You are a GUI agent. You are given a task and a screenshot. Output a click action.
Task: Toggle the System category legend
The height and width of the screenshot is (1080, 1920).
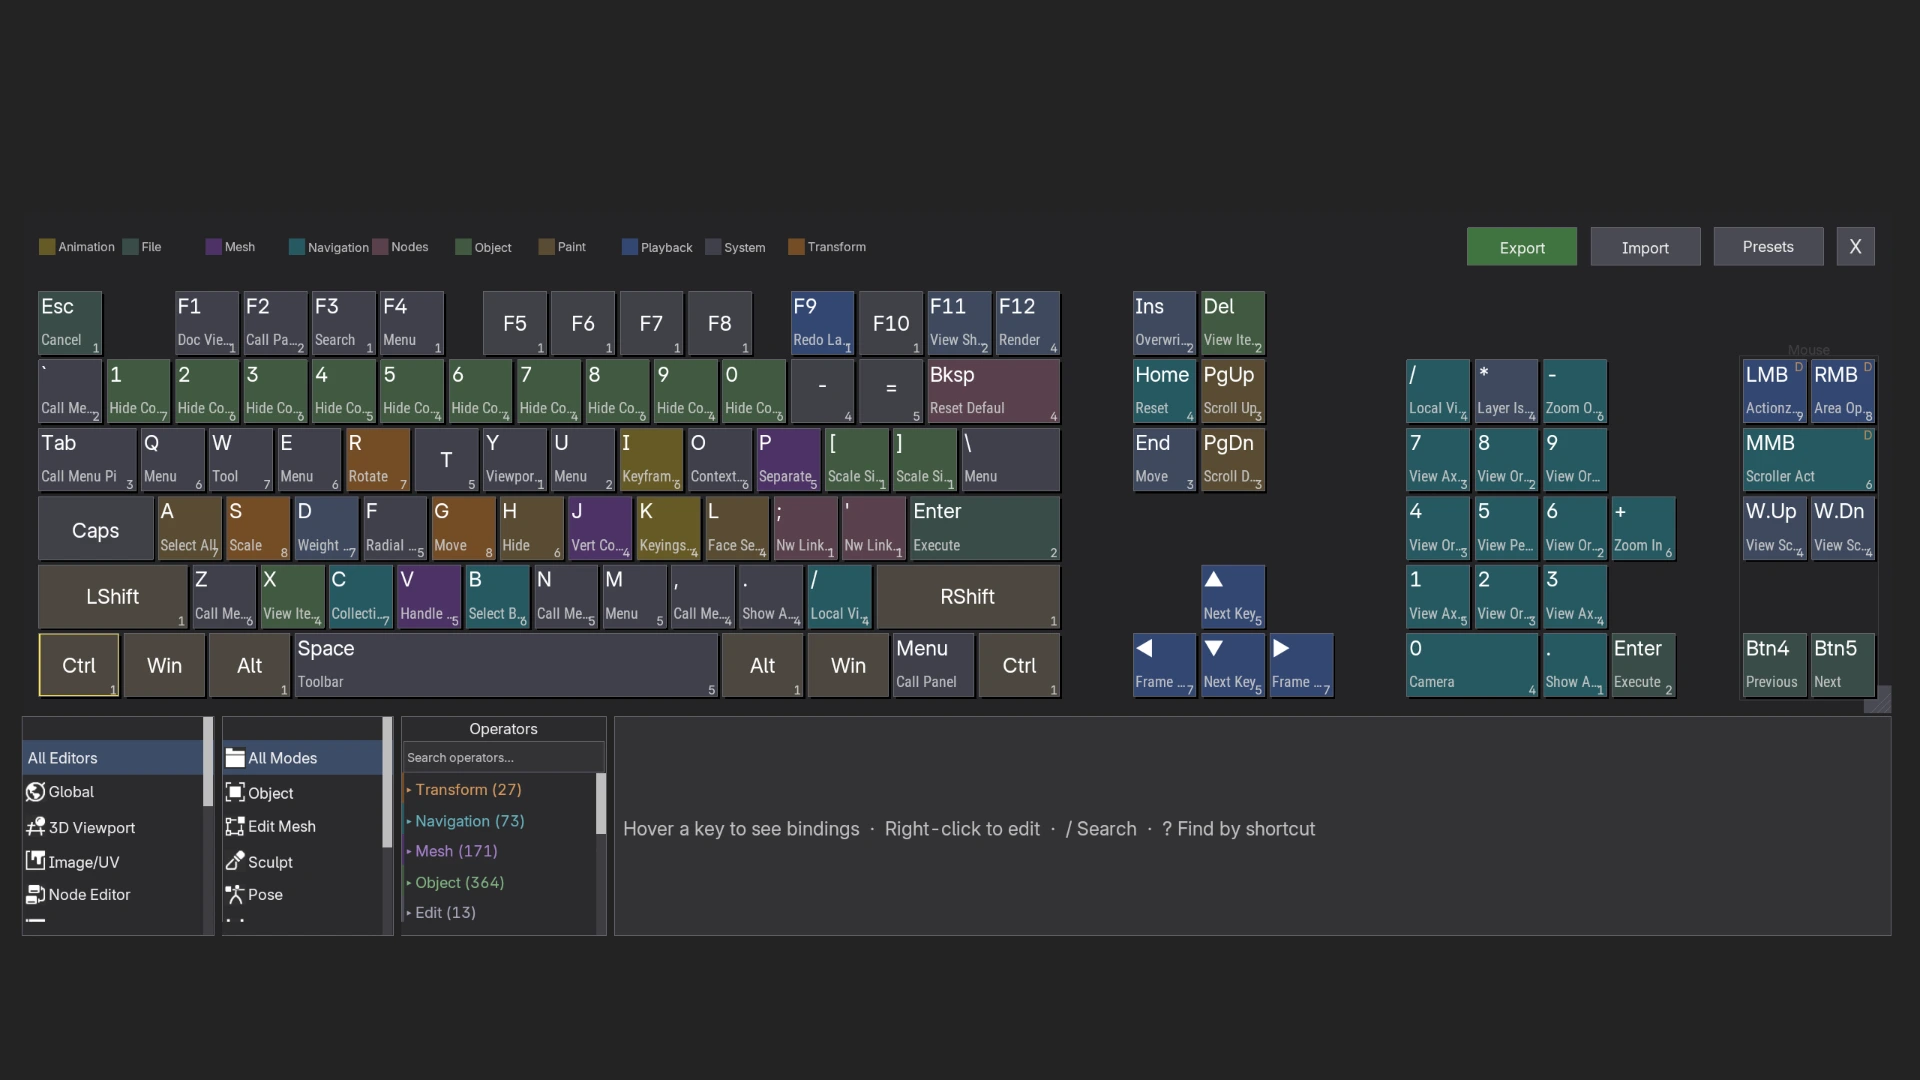click(735, 247)
